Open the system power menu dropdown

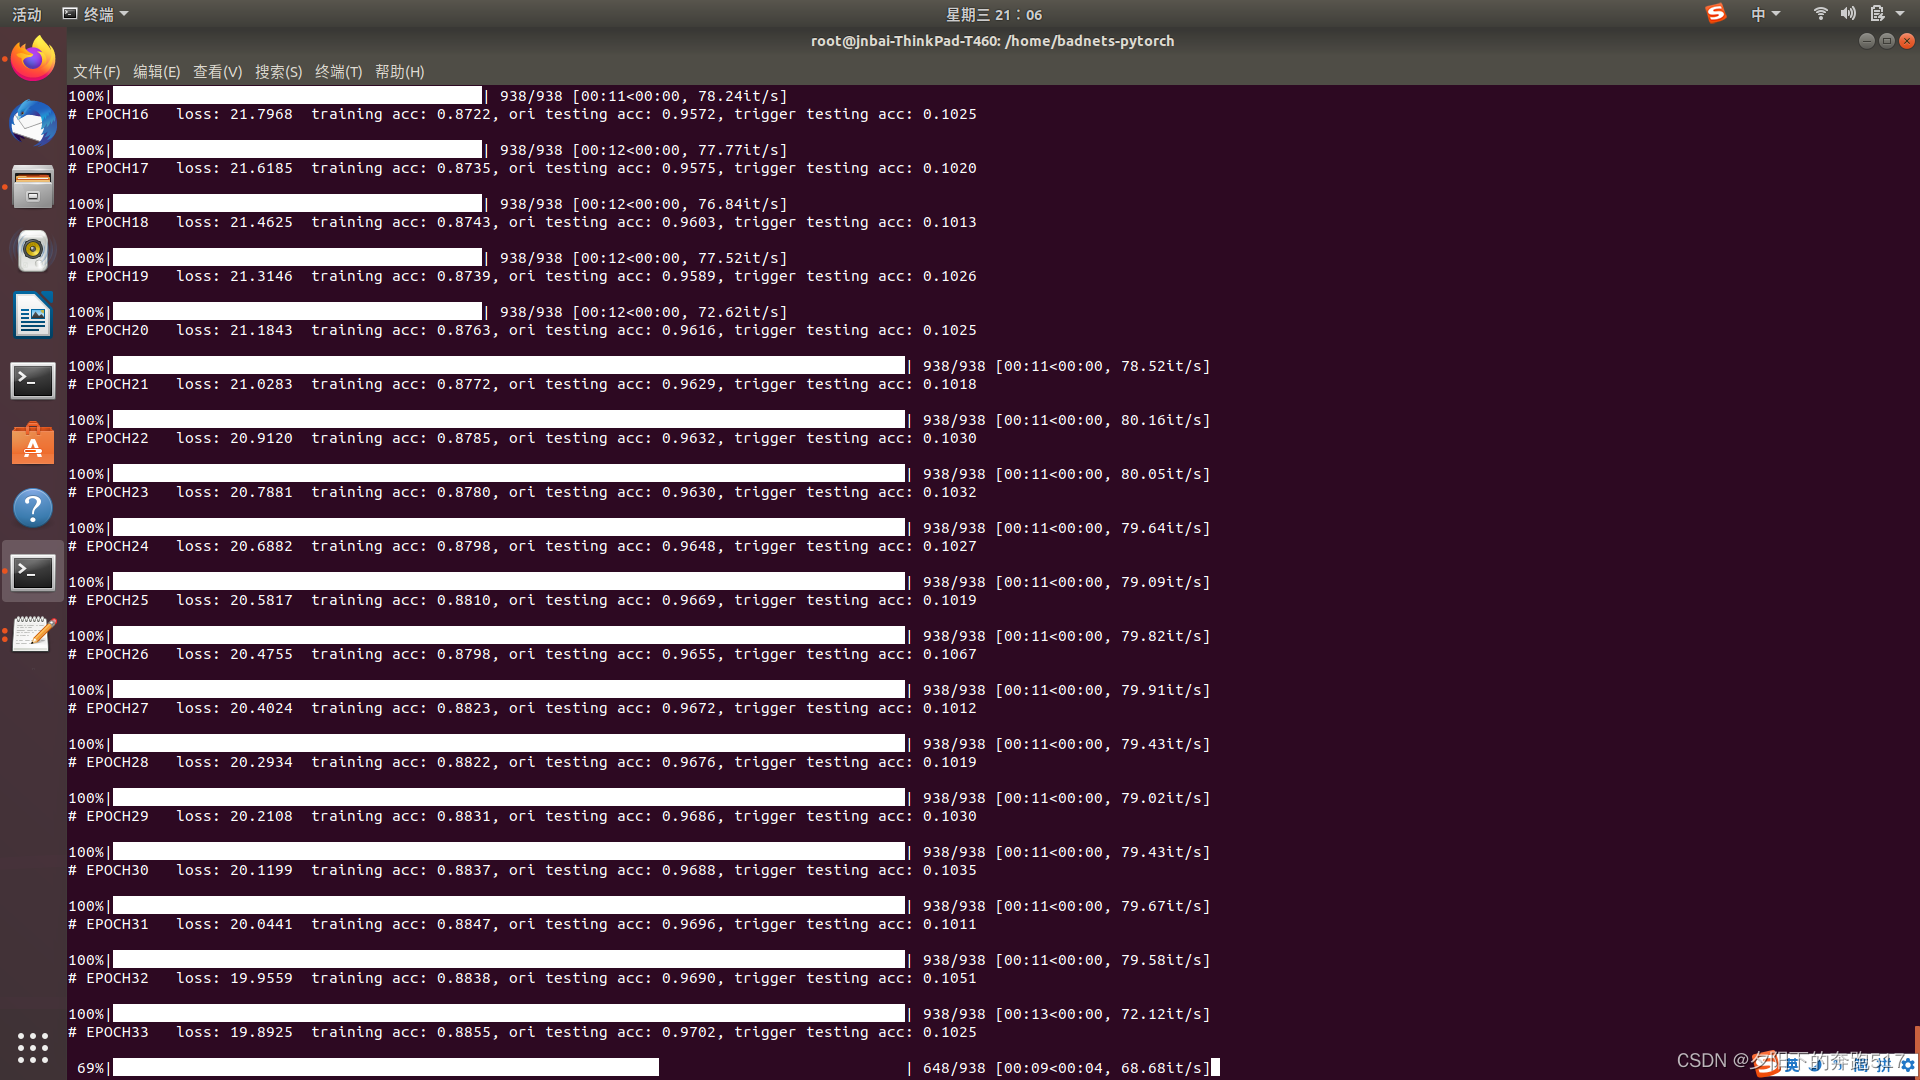pos(1899,14)
